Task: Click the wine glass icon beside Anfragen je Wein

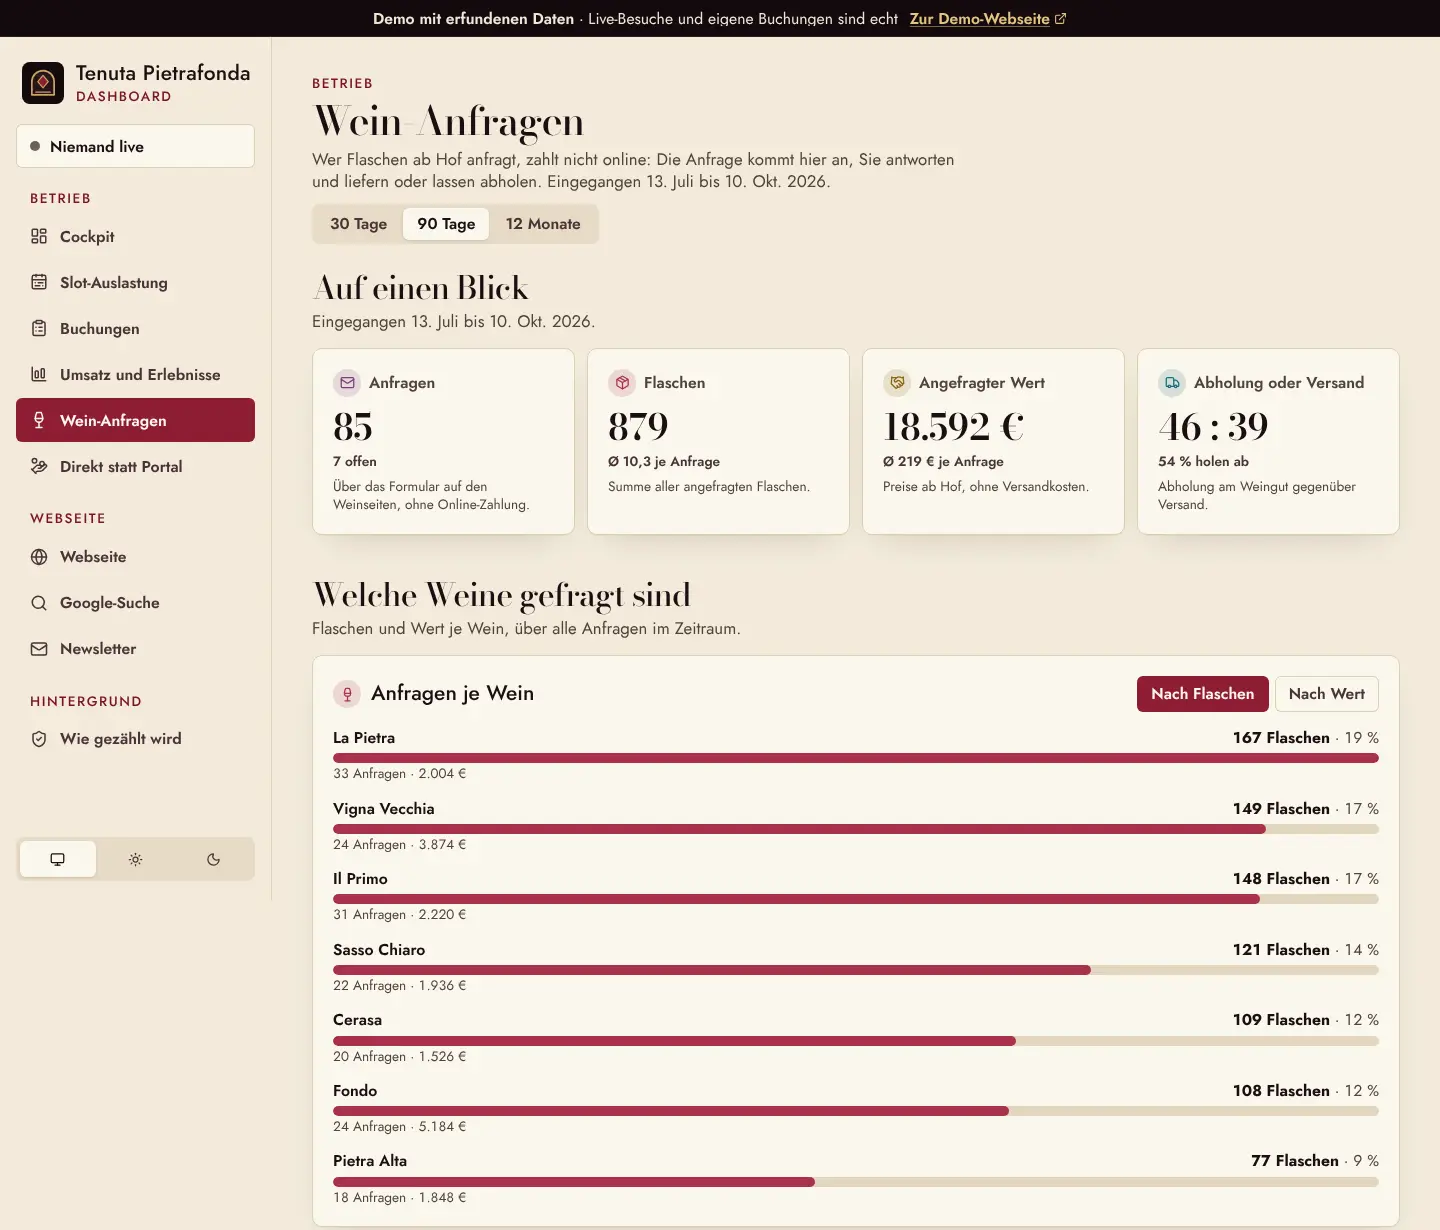Action: coord(347,694)
